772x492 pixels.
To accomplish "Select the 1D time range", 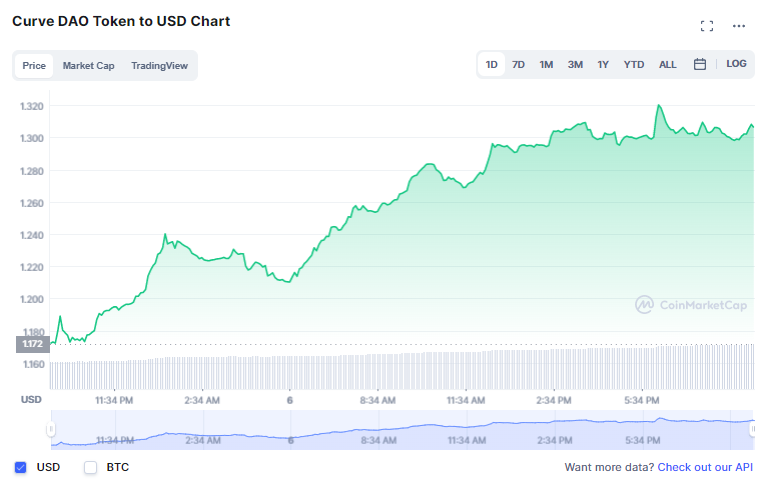I will [x=491, y=65].
